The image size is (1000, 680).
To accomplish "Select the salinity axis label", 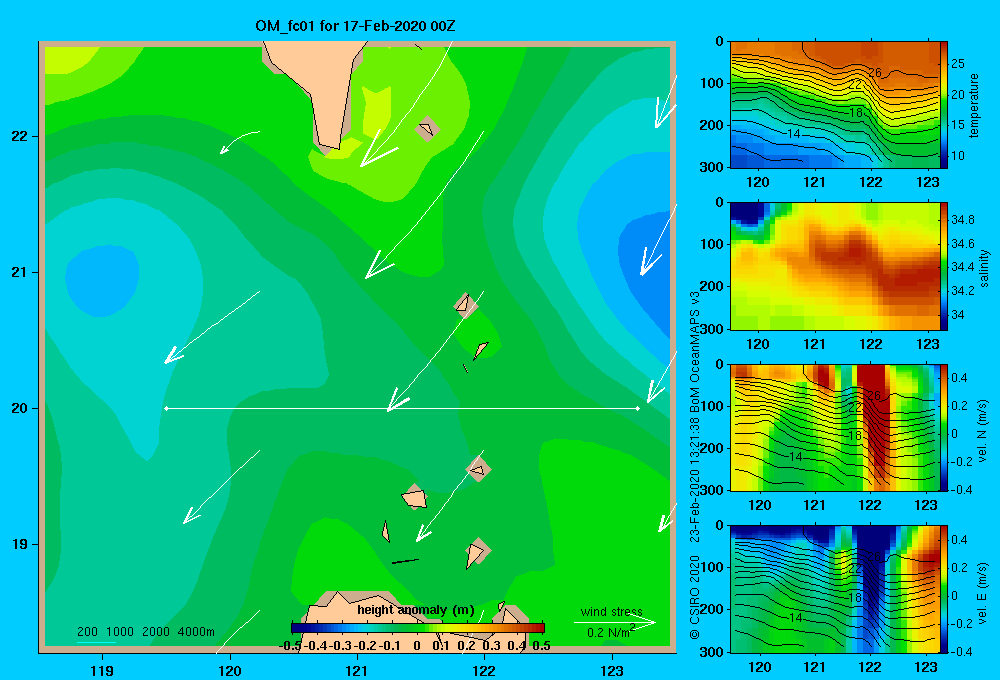I will click(984, 268).
